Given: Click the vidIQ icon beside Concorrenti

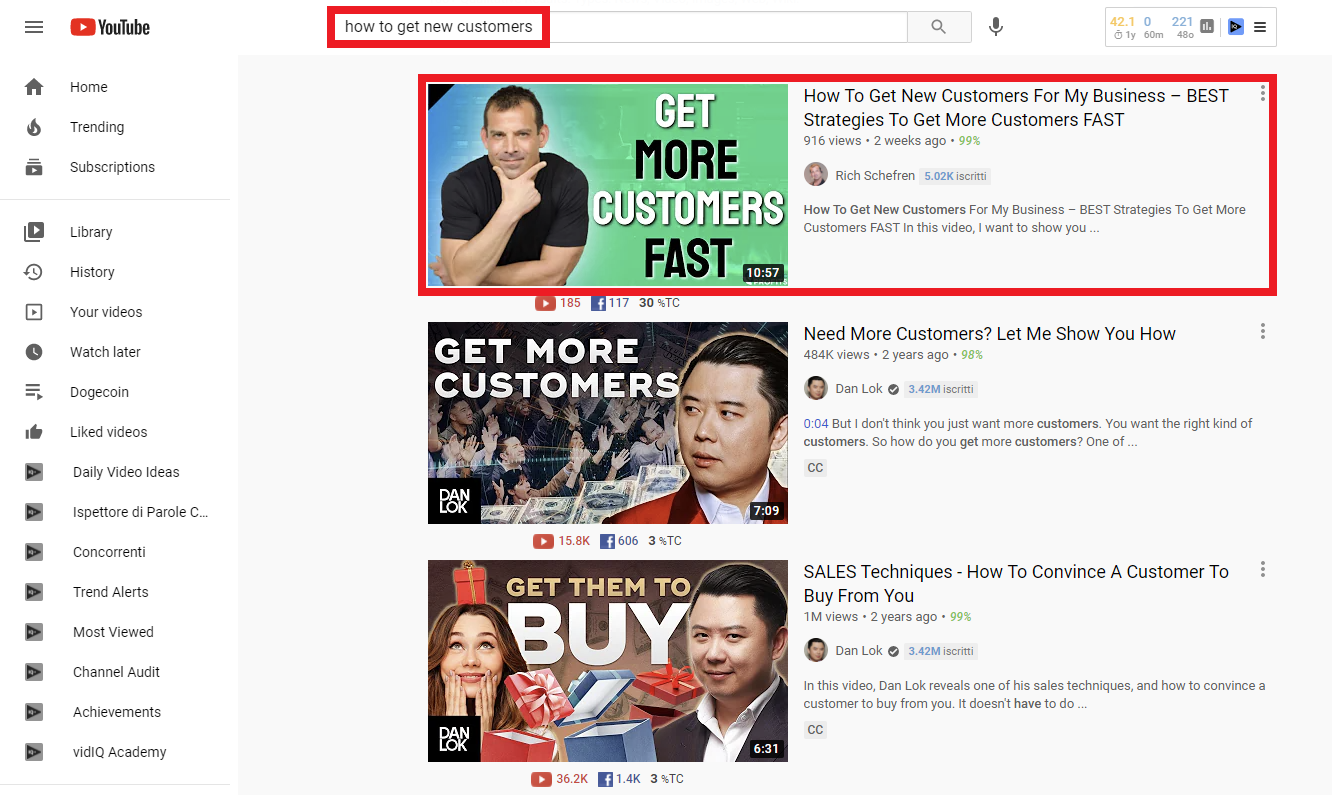Looking at the screenshot, I should (x=34, y=552).
